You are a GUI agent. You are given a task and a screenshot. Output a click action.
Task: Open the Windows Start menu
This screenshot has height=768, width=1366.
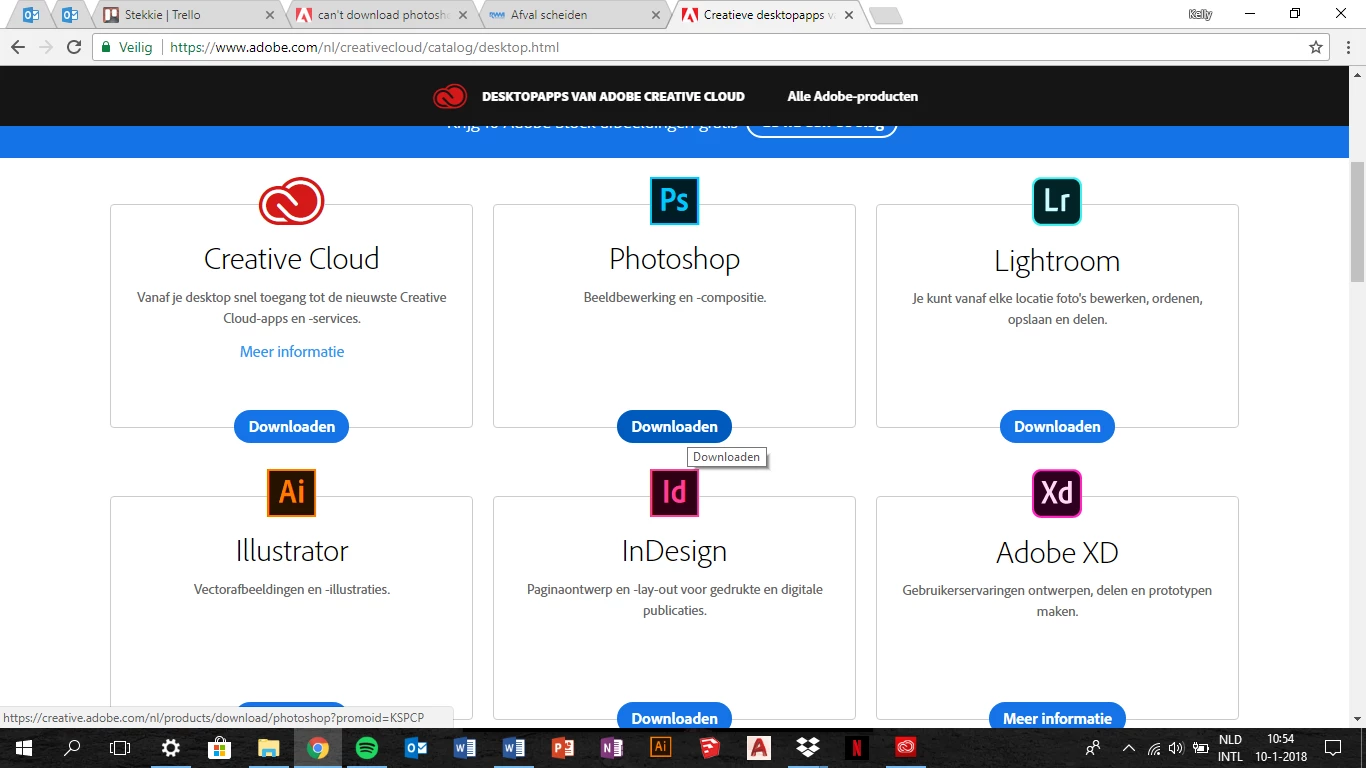tap(23, 747)
